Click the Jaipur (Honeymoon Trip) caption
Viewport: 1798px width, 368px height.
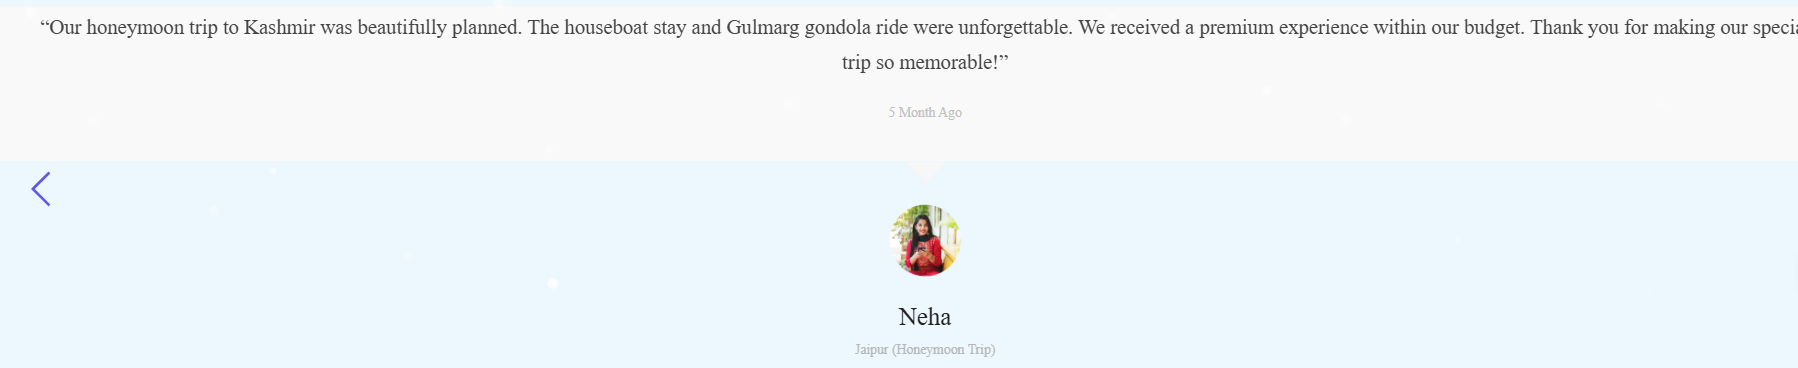tap(925, 349)
